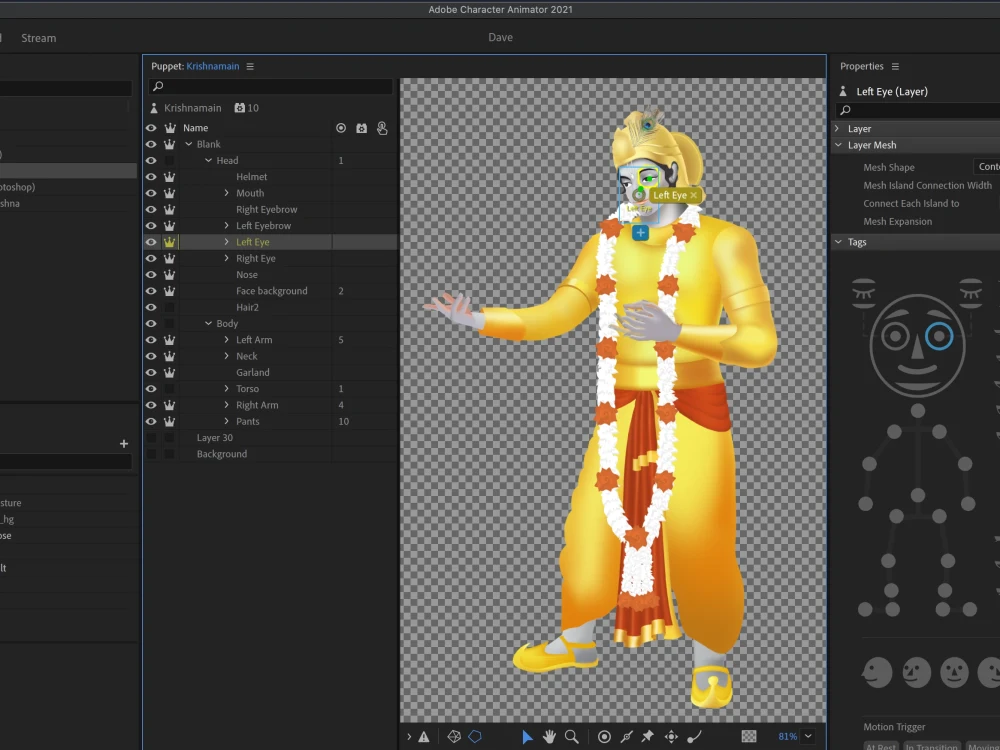1000x750 pixels.
Task: Hide the Nose layer
Action: (x=151, y=275)
